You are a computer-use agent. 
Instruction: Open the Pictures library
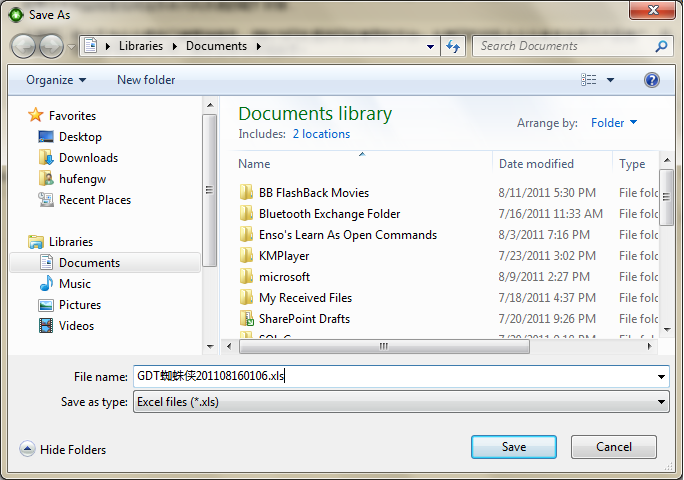pos(80,305)
